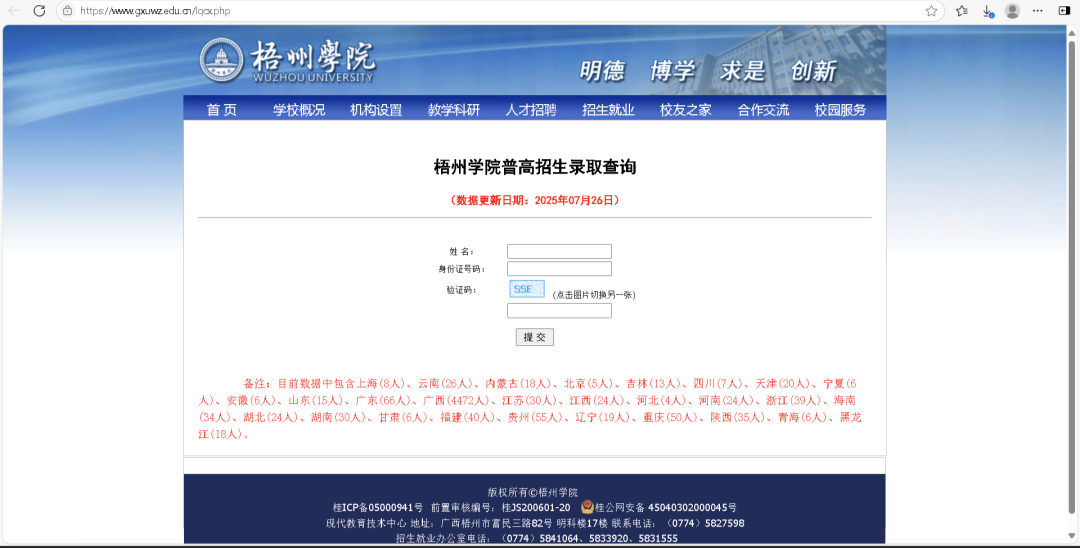1080x548 pixels.
Task: Open the browser profile avatar
Action: tap(1012, 10)
